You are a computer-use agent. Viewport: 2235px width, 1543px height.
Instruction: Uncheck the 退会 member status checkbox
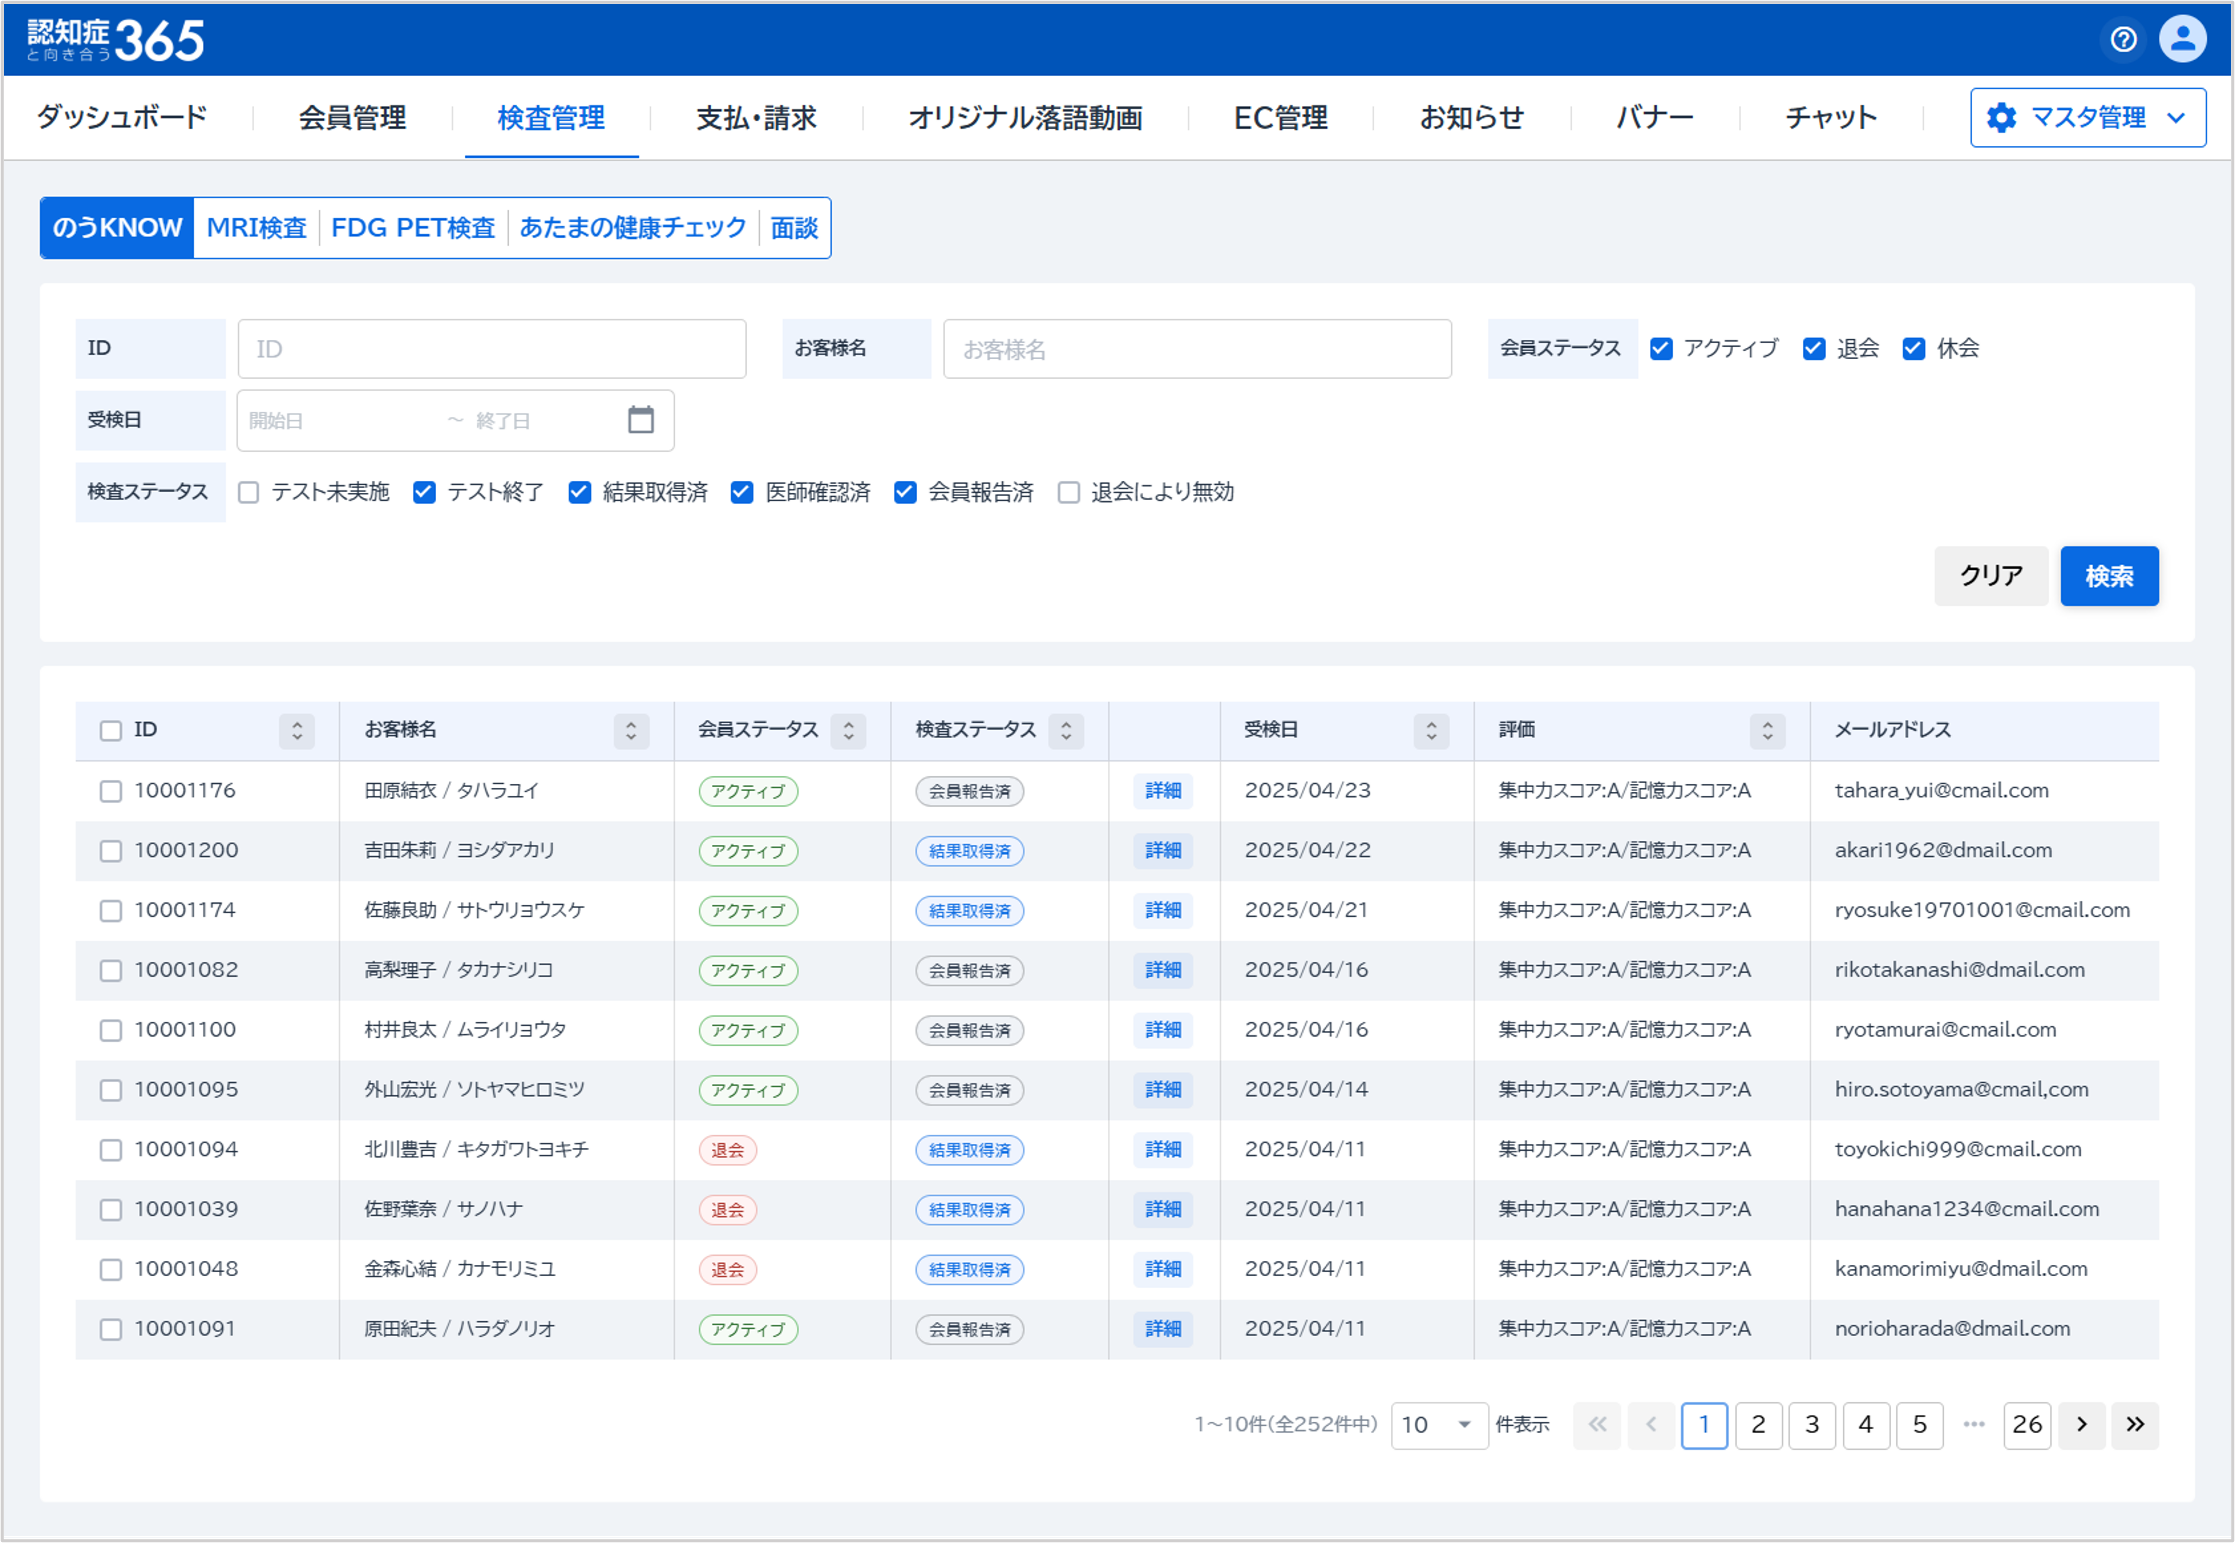[x=1814, y=349]
